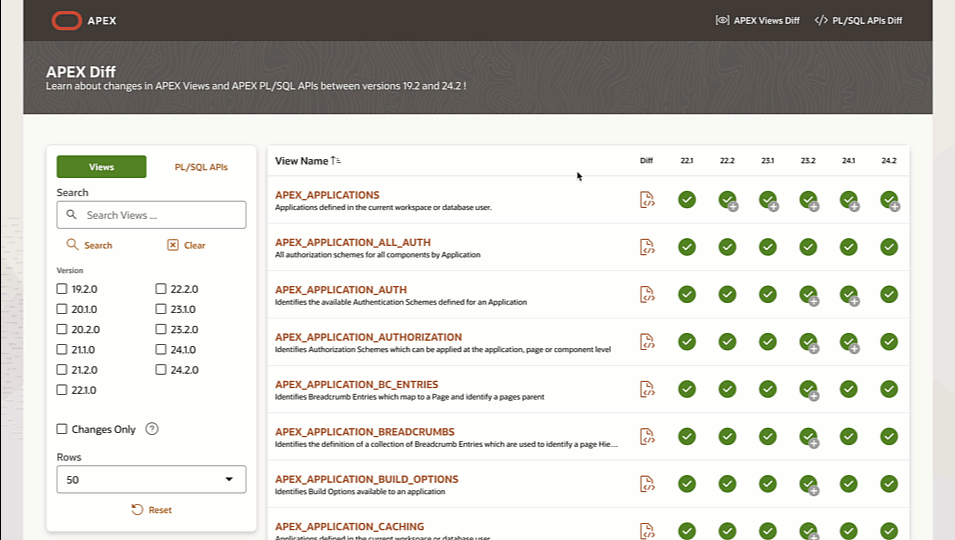Image resolution: width=955 pixels, height=540 pixels.
Task: Focus the Search Views input field
Action: coord(152,215)
